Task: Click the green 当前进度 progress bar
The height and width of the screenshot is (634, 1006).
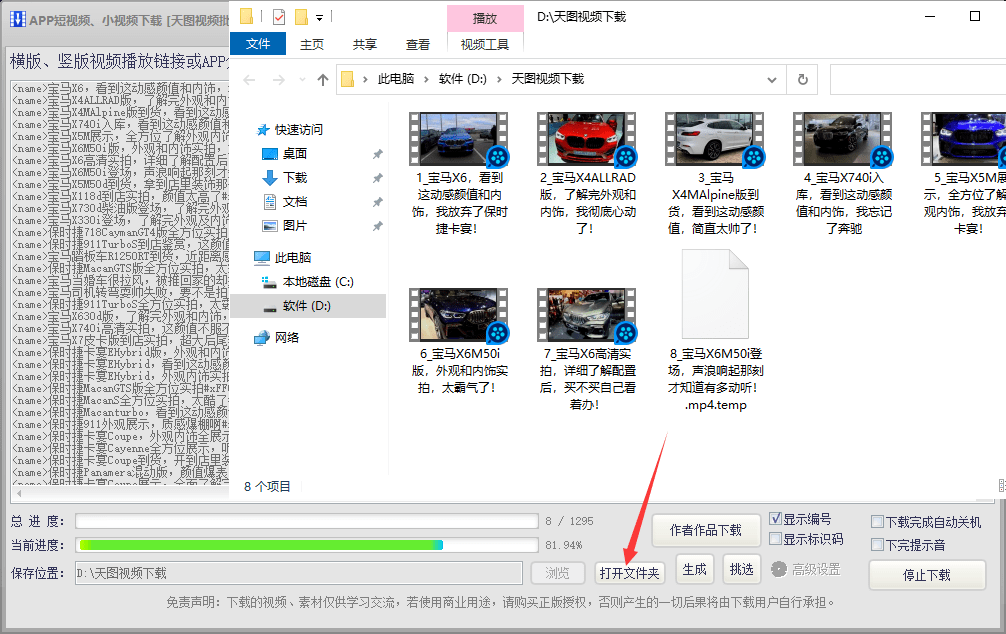Action: point(307,545)
